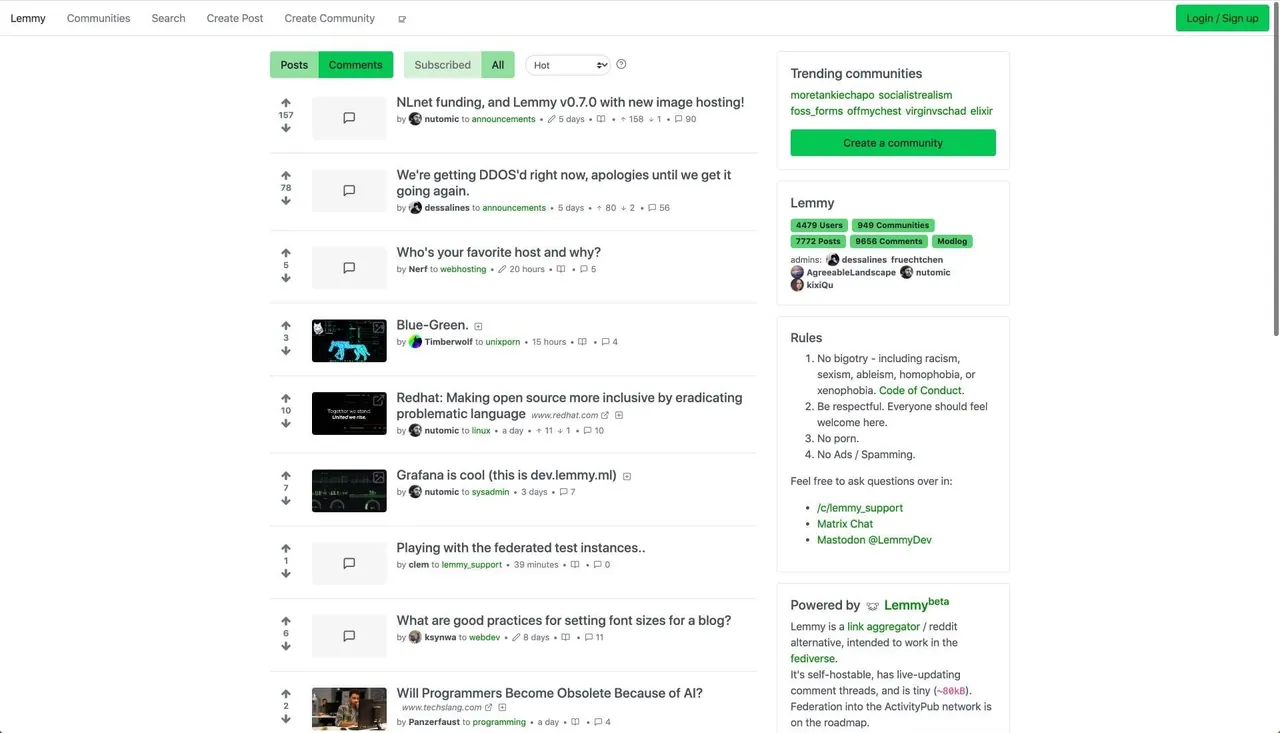Upvote the DDOS'd apologies post
Screen dimensions: 1280x733
click(x=286, y=176)
